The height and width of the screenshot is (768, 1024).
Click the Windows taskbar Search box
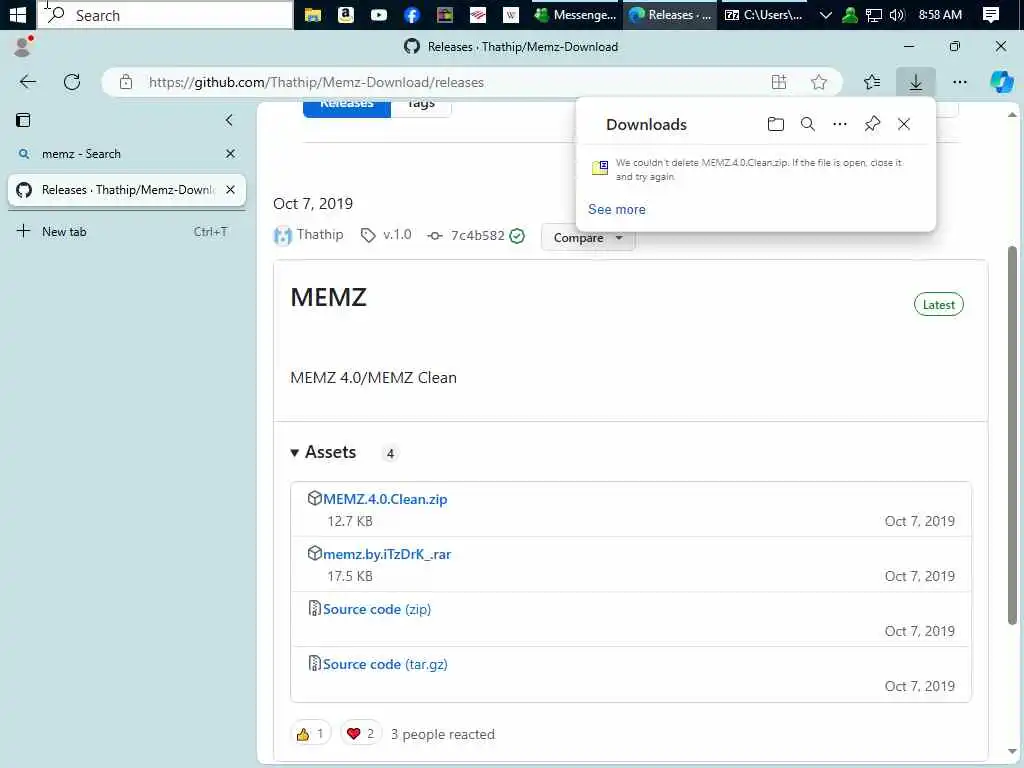tap(165, 14)
